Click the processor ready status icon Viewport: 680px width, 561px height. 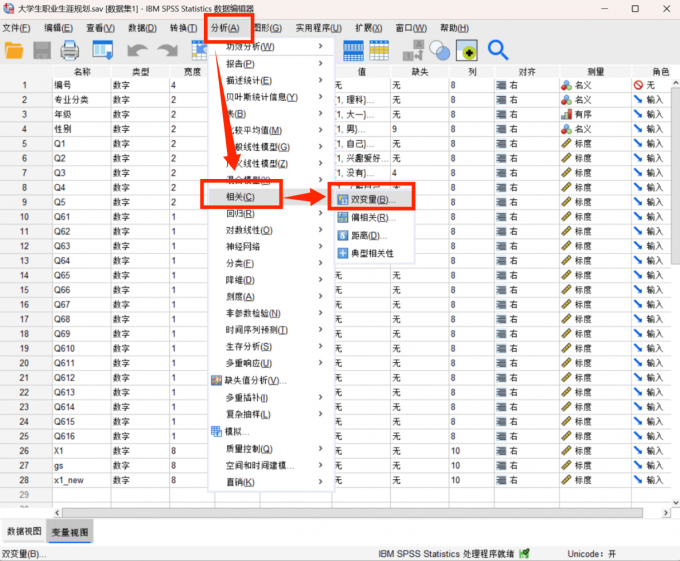click(x=524, y=553)
